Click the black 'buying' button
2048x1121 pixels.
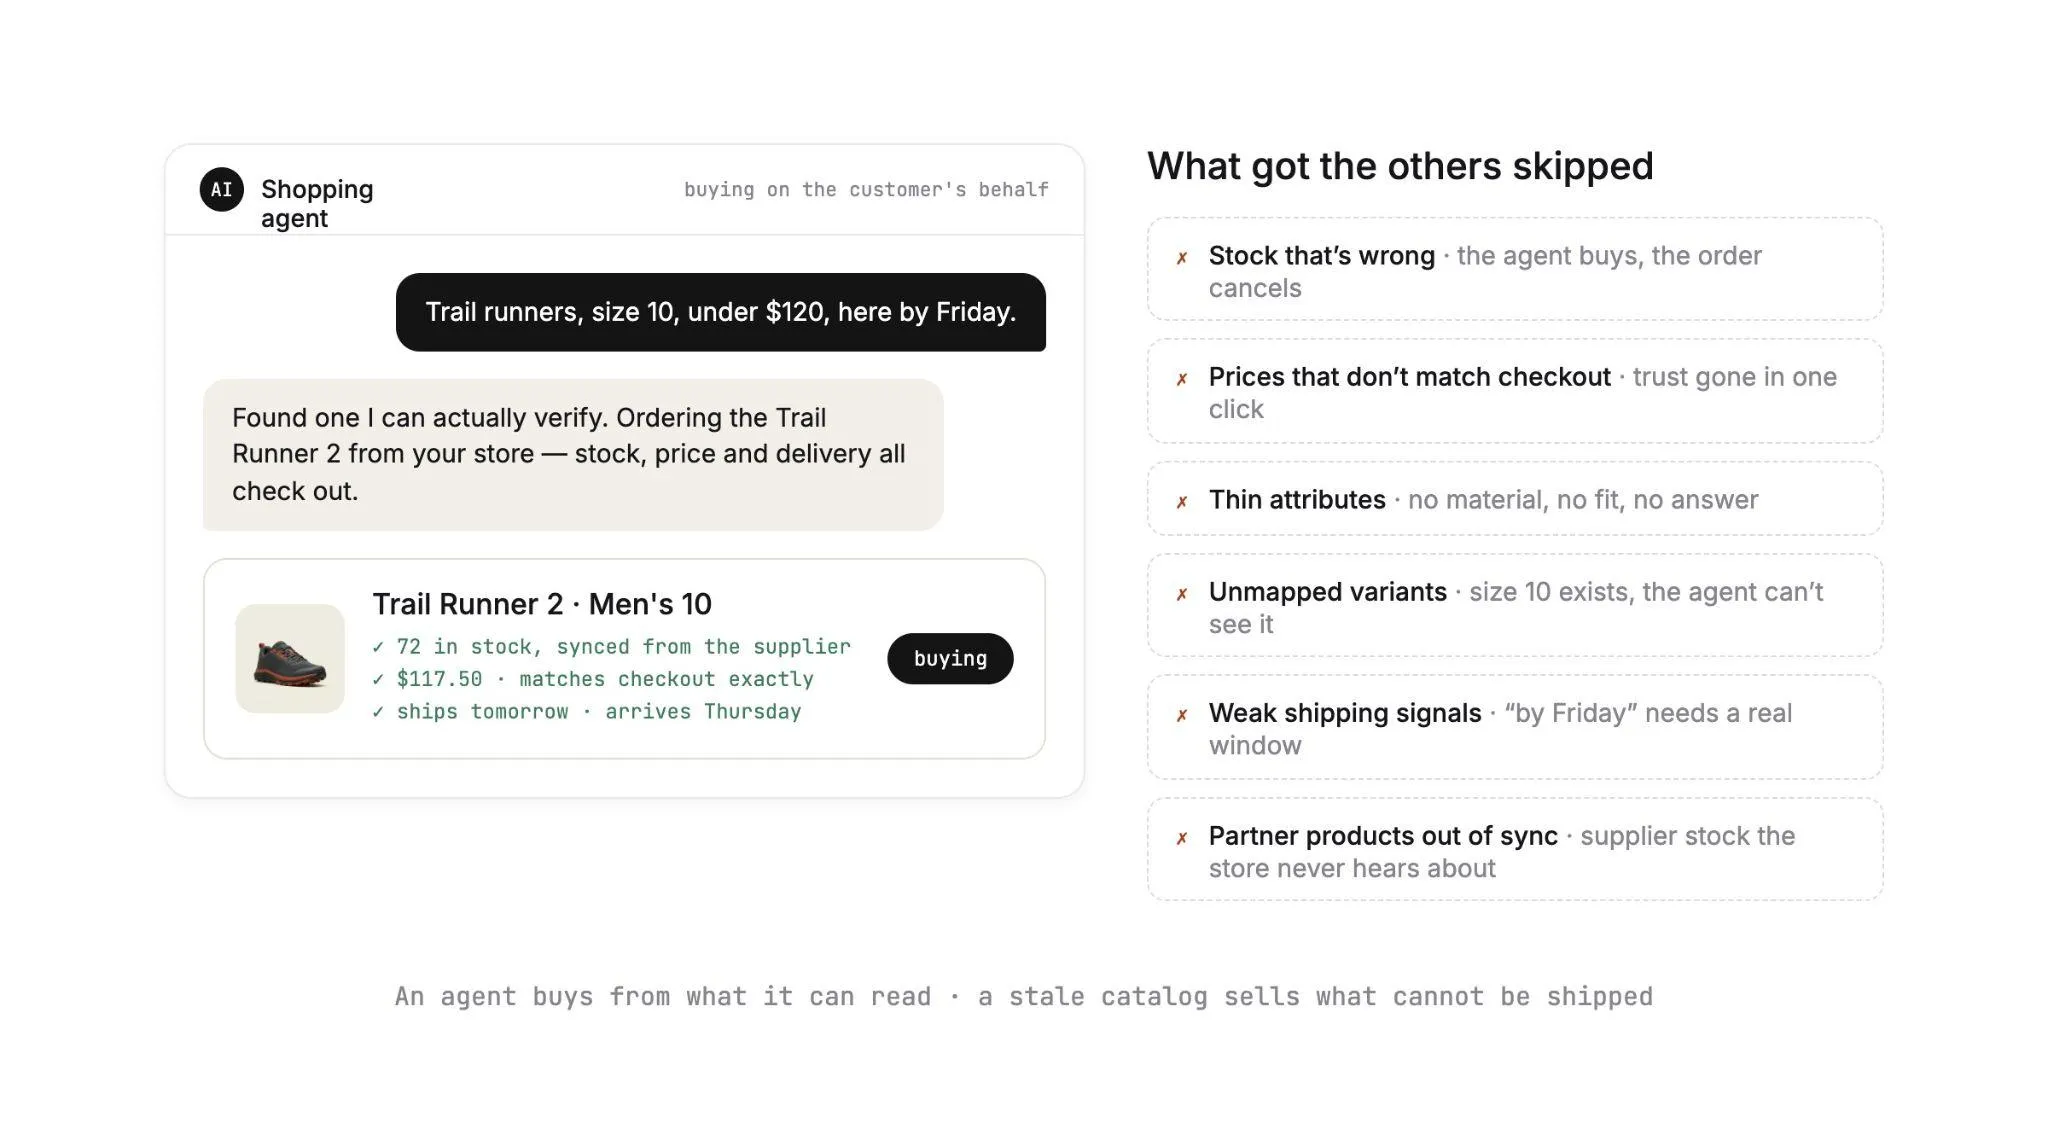[x=950, y=658]
